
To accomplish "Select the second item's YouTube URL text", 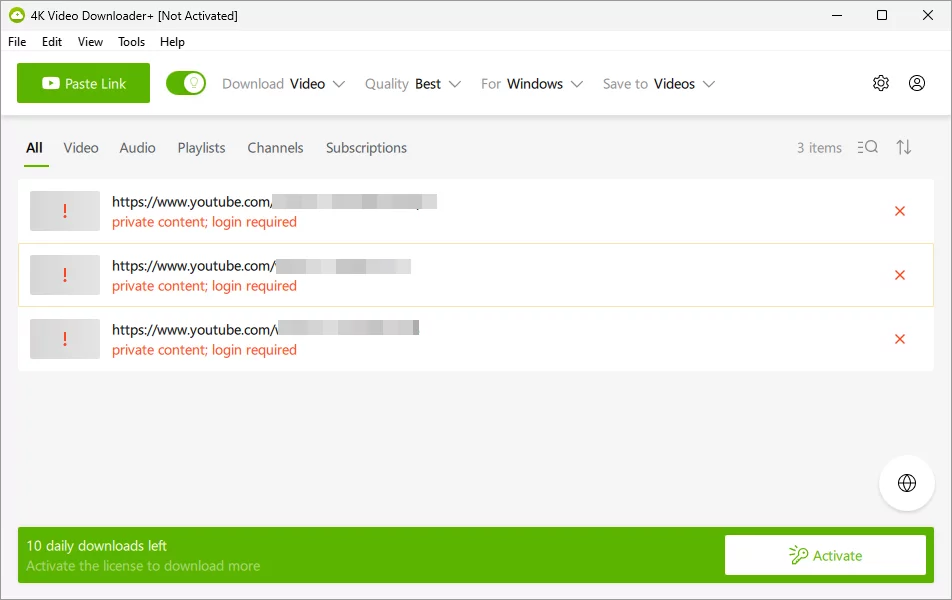I will pyautogui.click(x=261, y=266).
